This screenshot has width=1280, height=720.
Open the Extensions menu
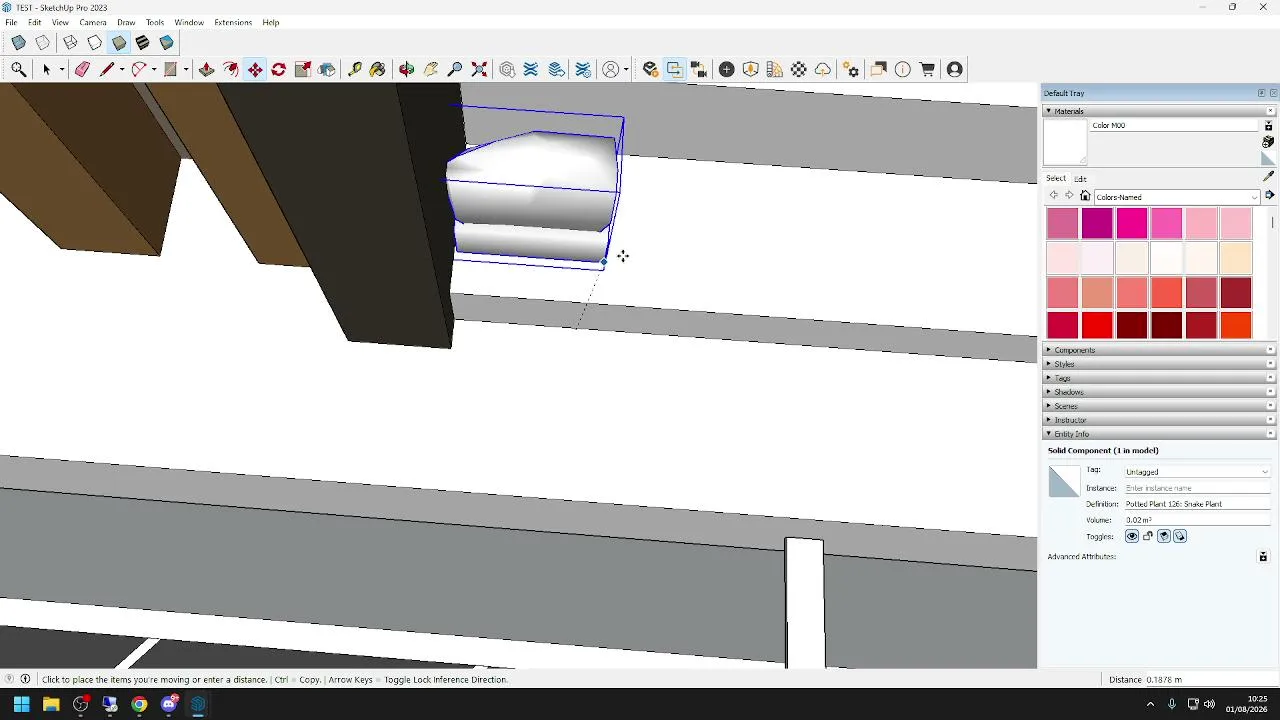pos(233,22)
